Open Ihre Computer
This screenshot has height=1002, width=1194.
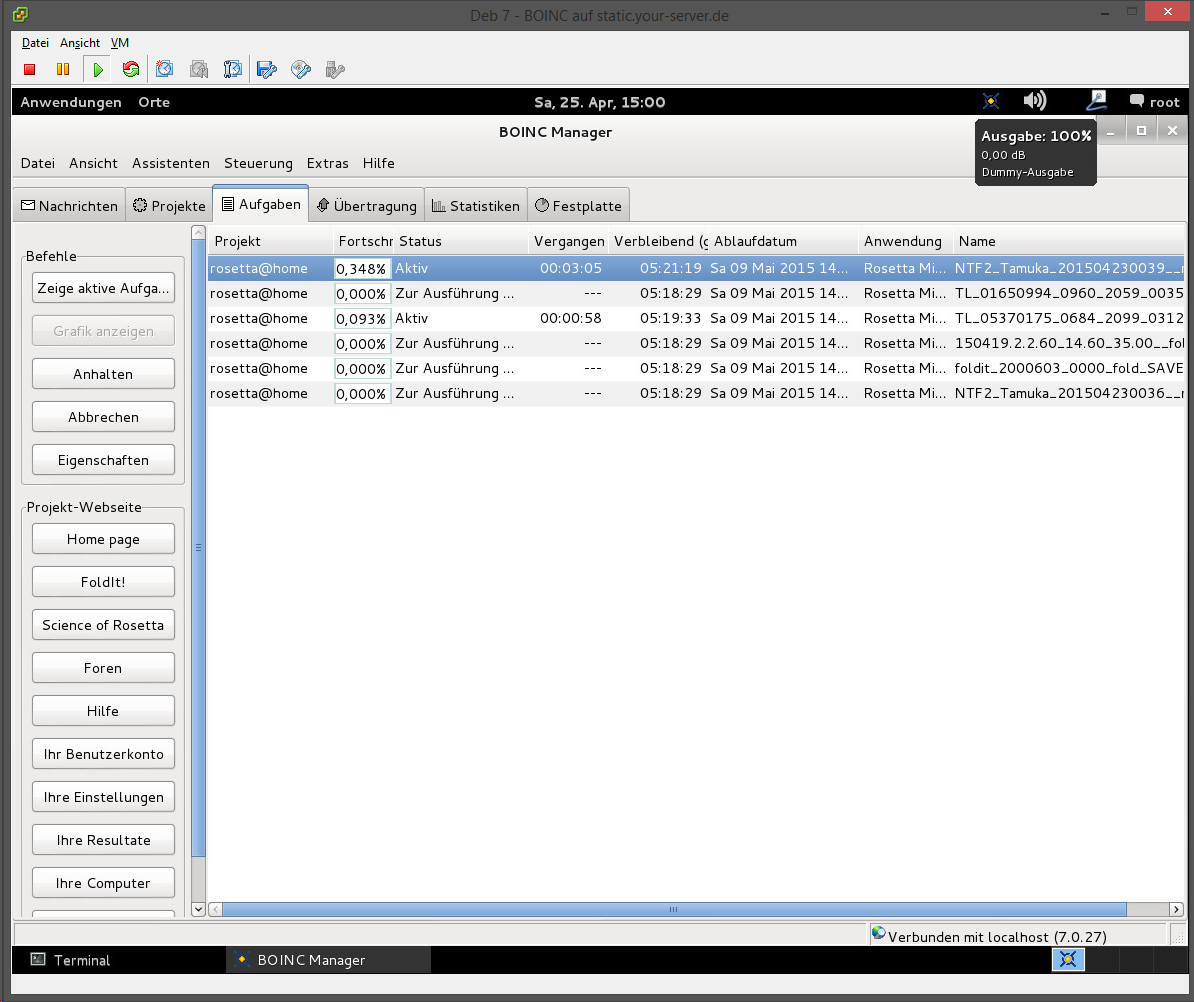click(x=104, y=883)
